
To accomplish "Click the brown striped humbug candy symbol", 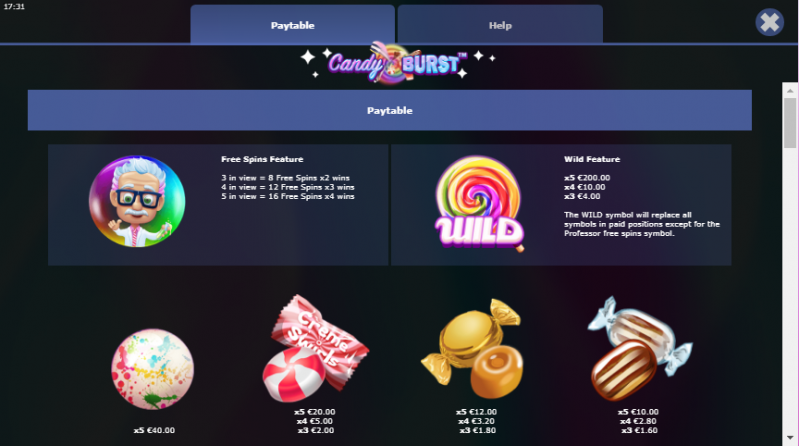I will click(640, 348).
